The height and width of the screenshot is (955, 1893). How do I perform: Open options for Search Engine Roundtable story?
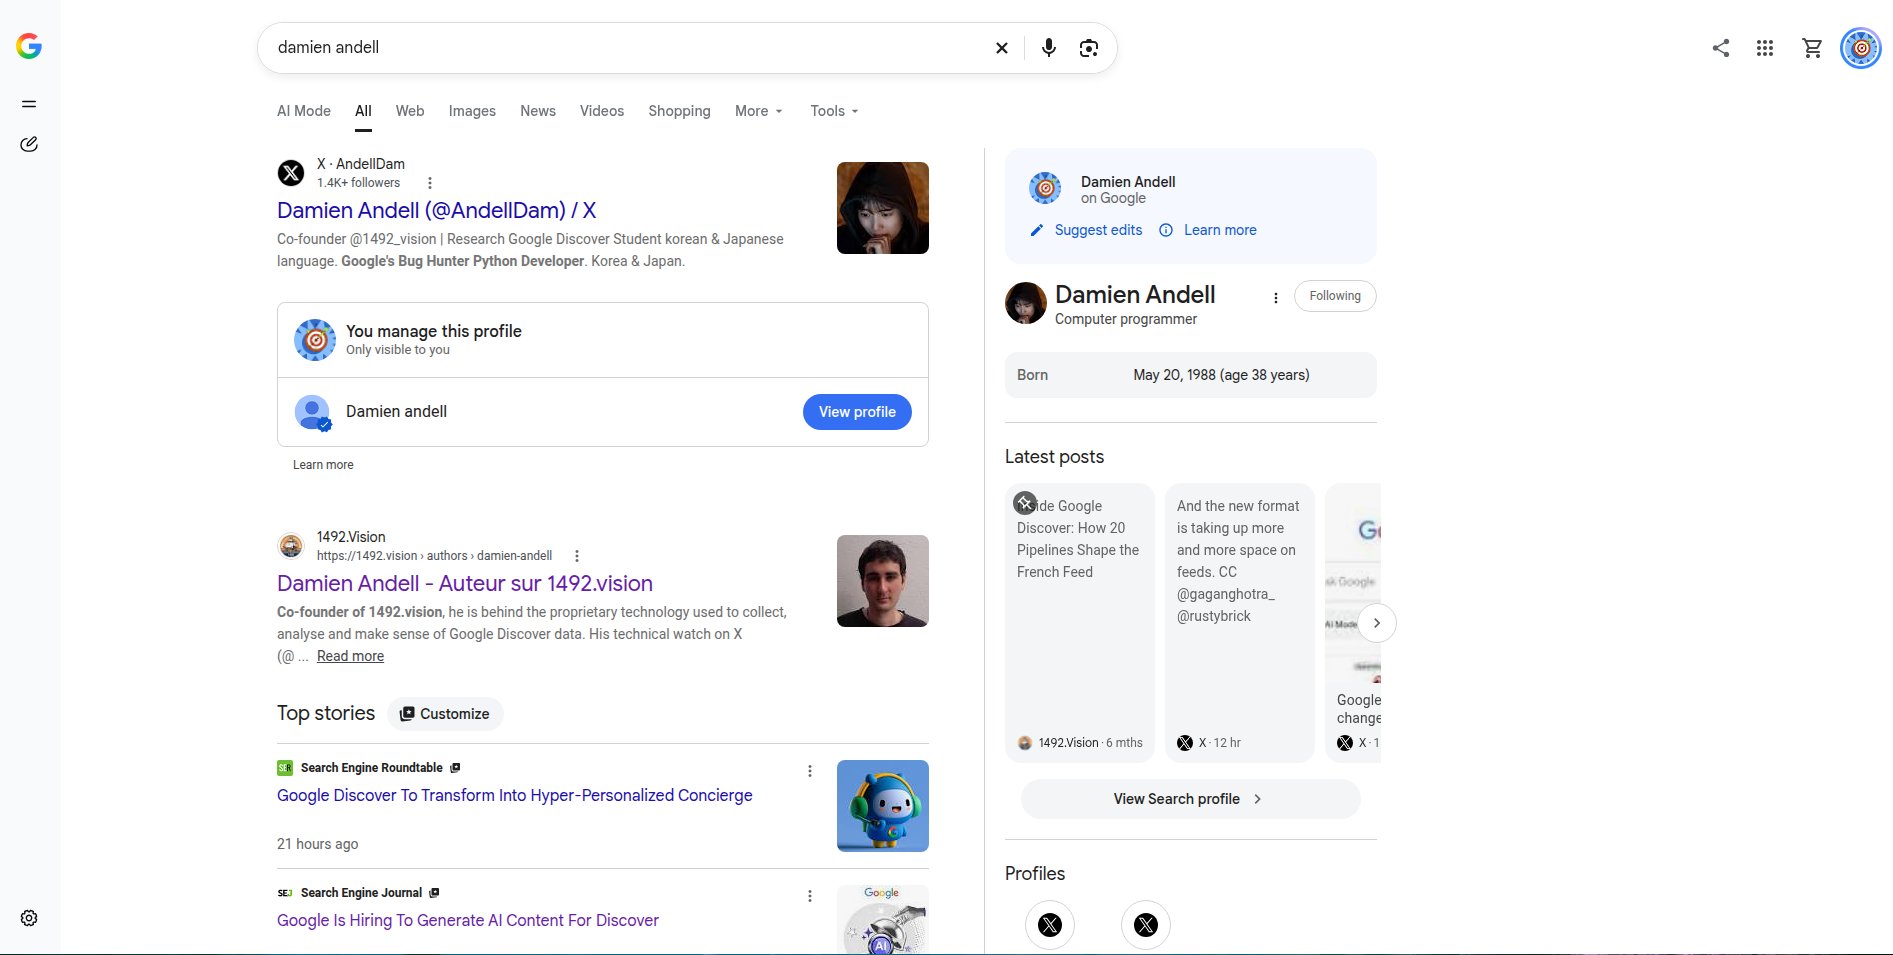(x=810, y=771)
